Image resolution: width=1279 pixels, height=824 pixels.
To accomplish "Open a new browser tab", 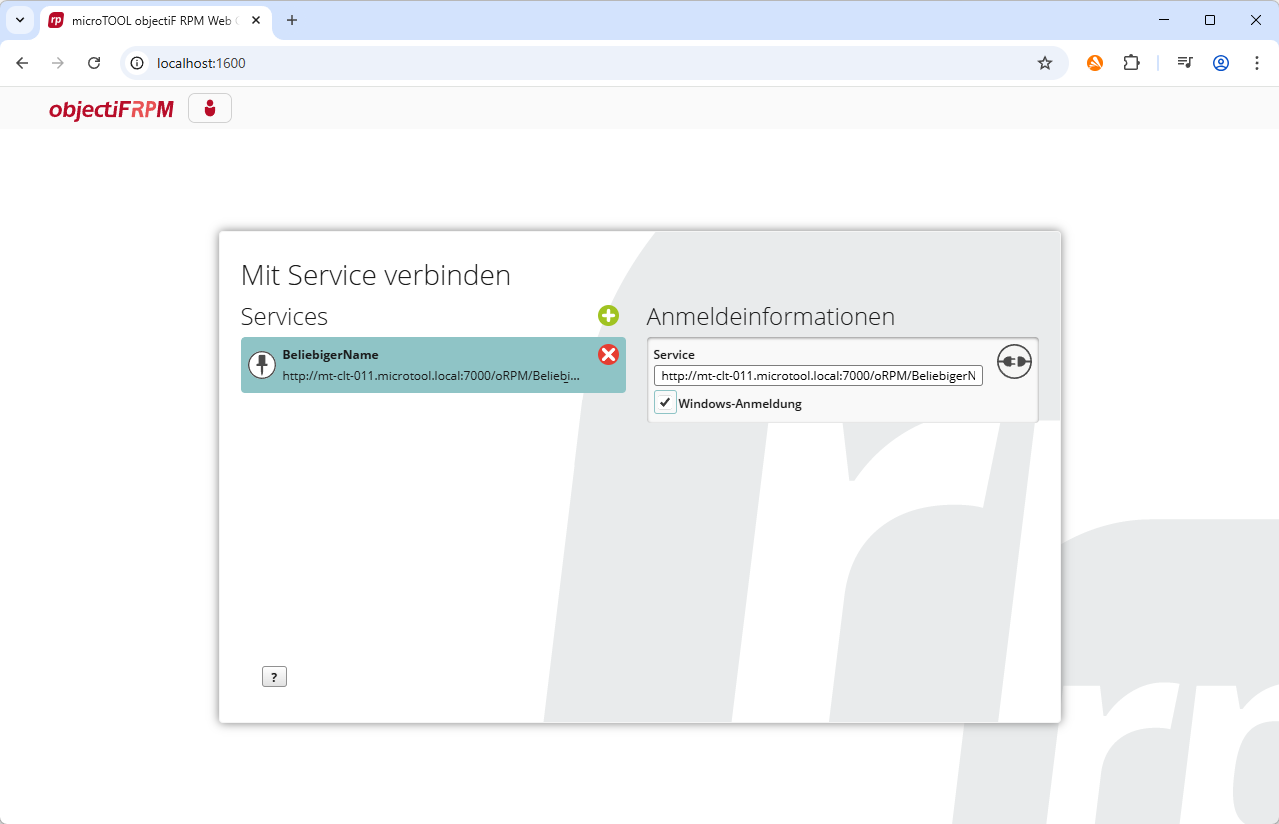I will (x=292, y=20).
